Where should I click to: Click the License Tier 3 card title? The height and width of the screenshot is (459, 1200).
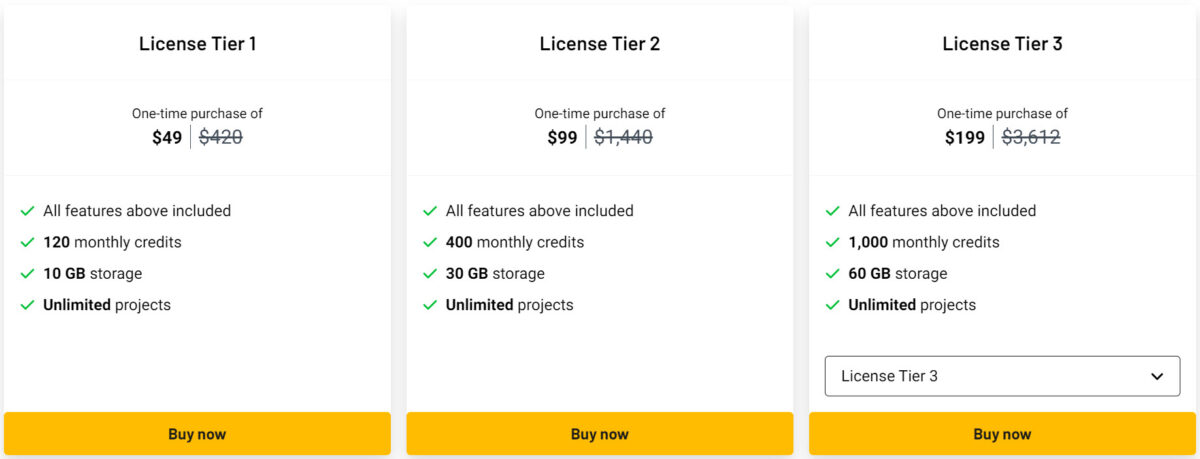click(1002, 44)
